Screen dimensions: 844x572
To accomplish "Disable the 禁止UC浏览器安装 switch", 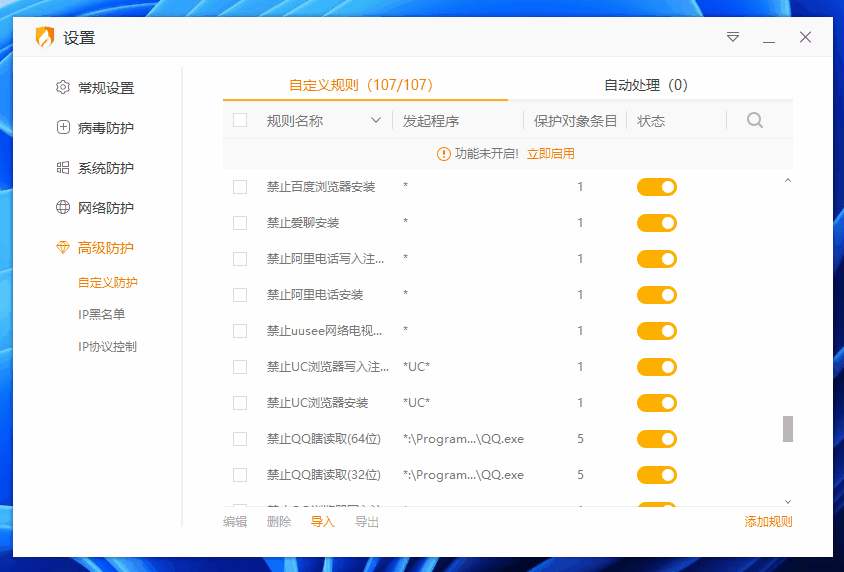I will [657, 403].
